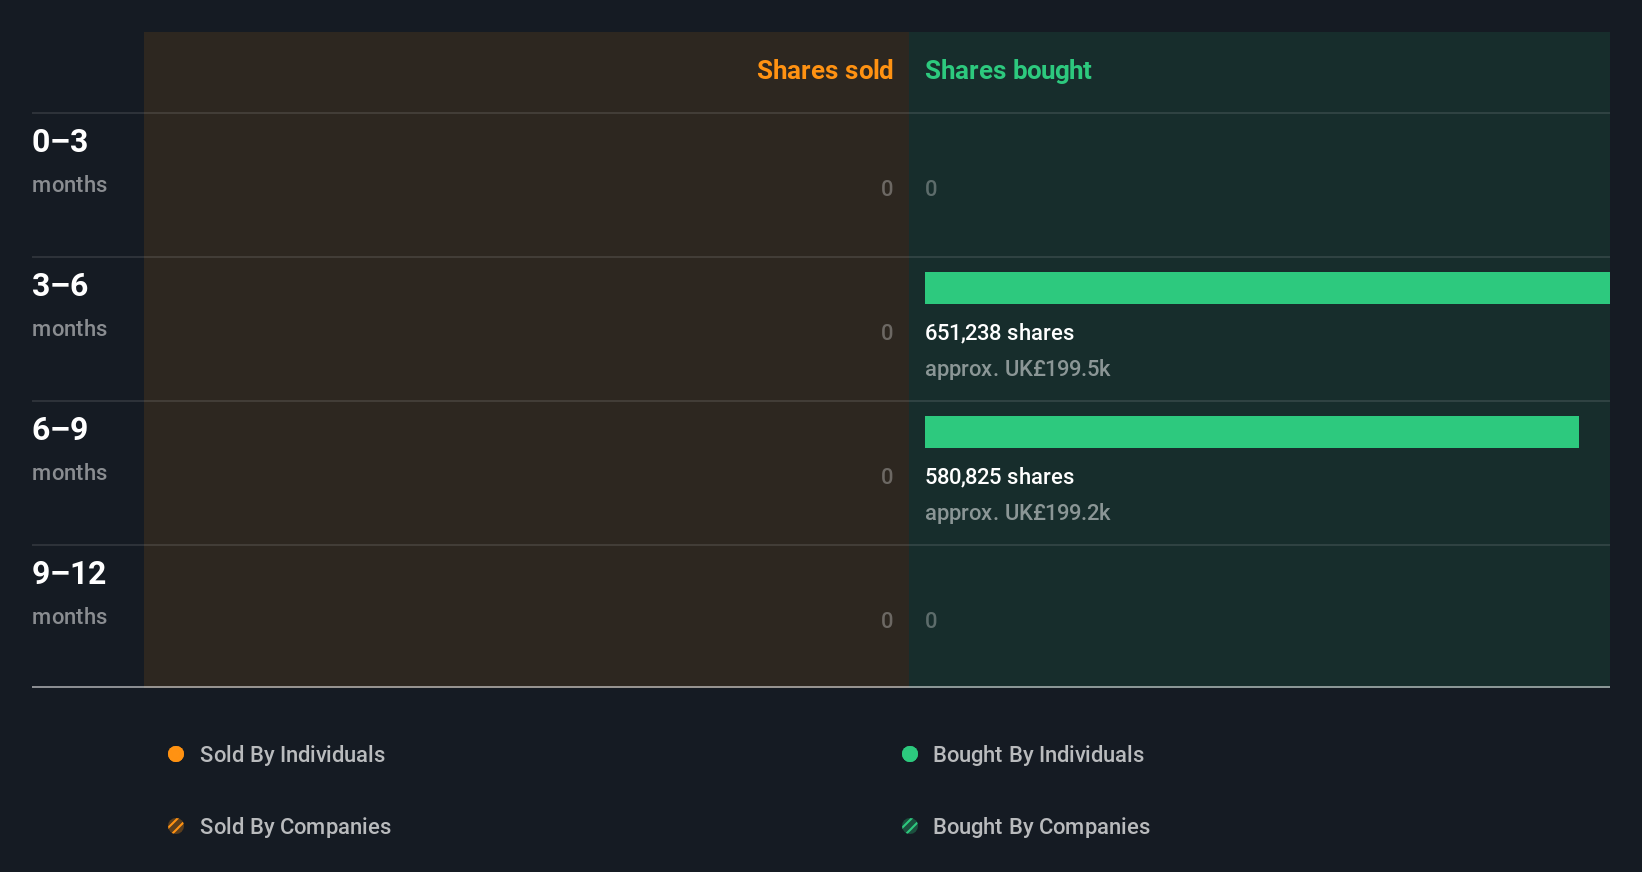1642x872 pixels.
Task: Click the 0–3 months row label
Action: click(x=70, y=161)
